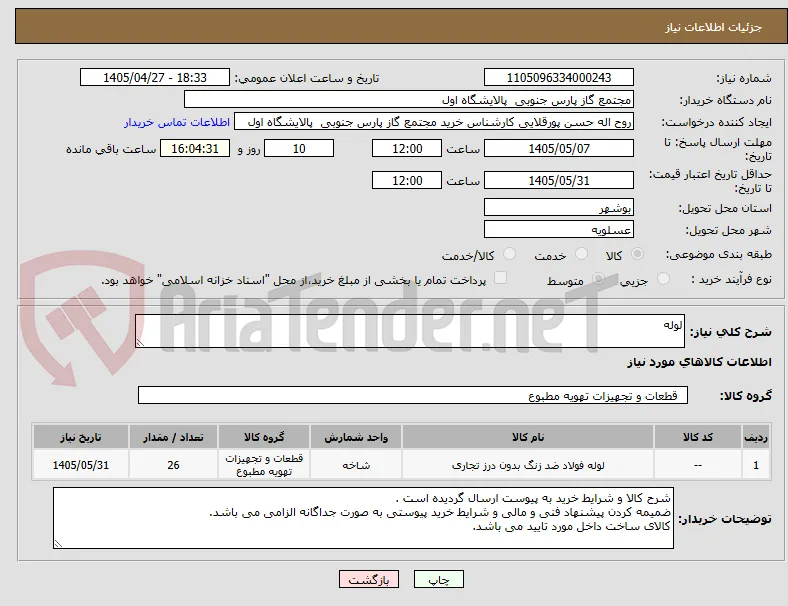Viewport: 788px width, 606px height.
Task: Click the remaining days field showing 10
Action: (x=299, y=148)
